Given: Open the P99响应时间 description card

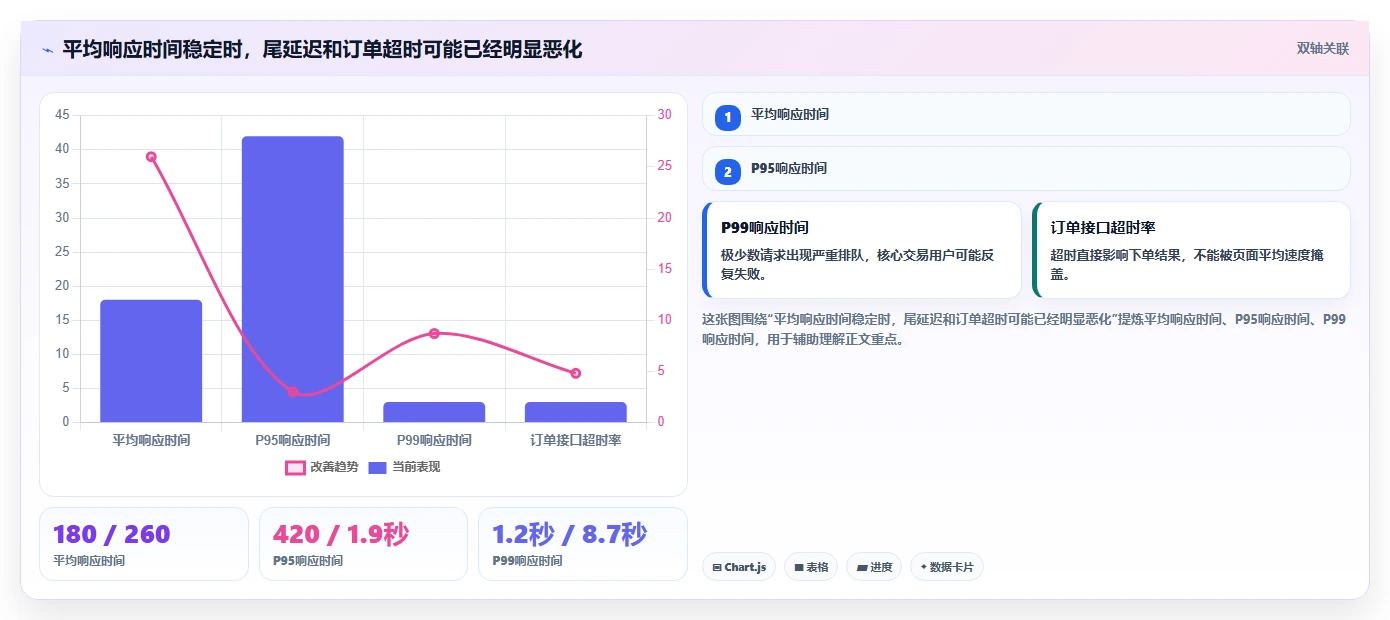Looking at the screenshot, I should point(862,250).
